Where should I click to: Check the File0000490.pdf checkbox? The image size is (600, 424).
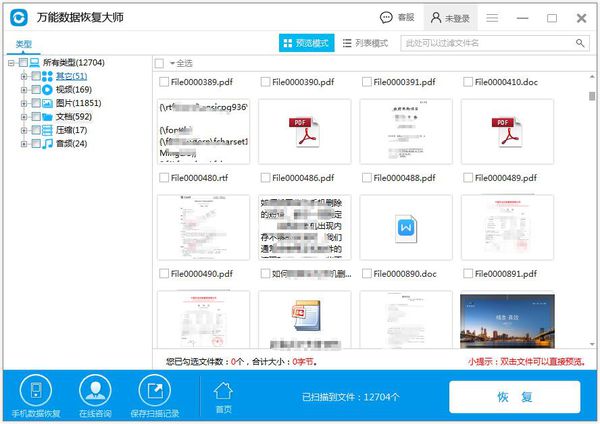(x=164, y=273)
